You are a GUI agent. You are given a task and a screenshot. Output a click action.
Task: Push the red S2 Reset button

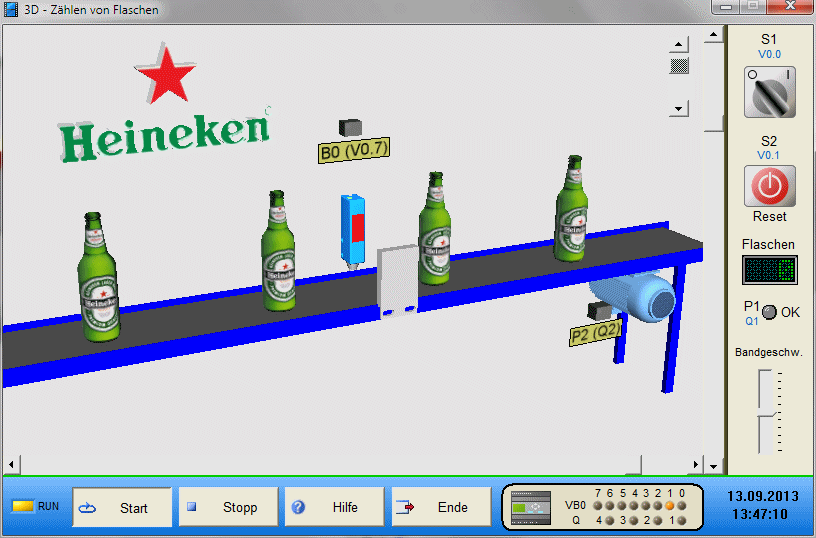[x=770, y=186]
